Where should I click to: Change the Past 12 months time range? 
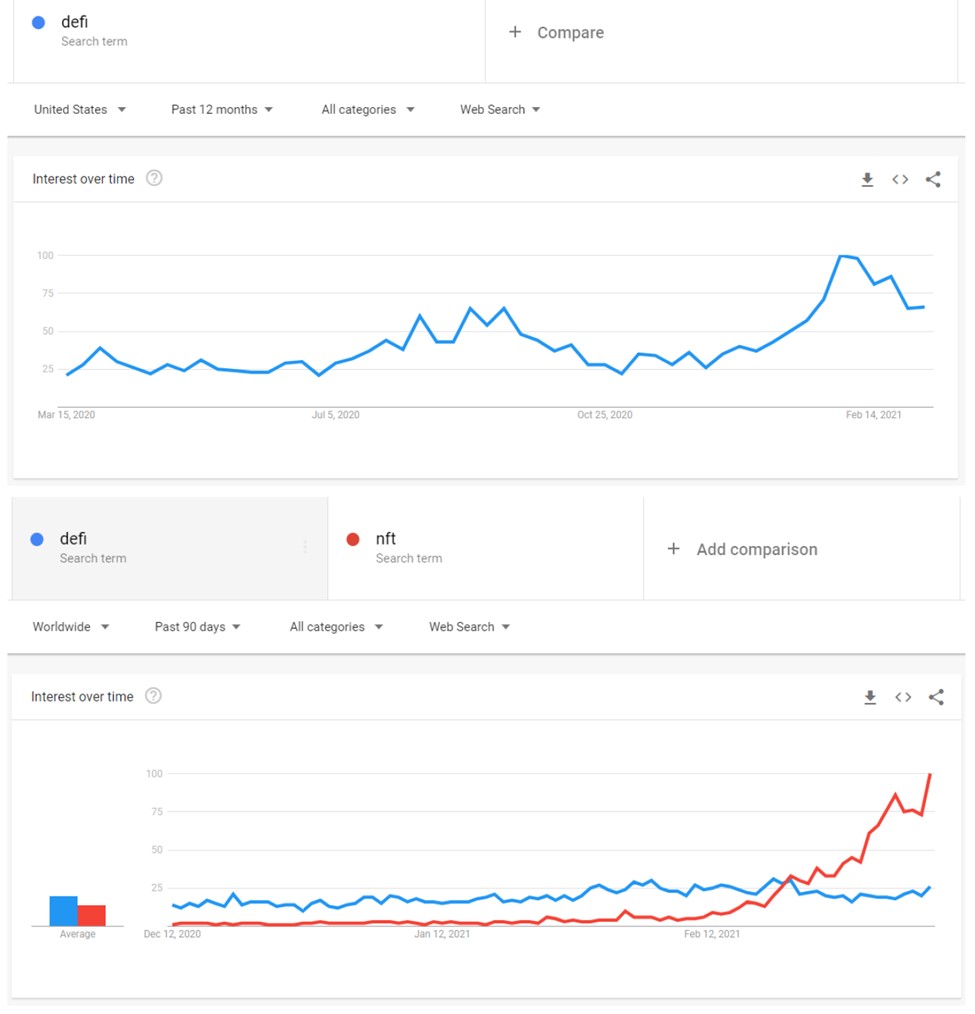(222, 109)
